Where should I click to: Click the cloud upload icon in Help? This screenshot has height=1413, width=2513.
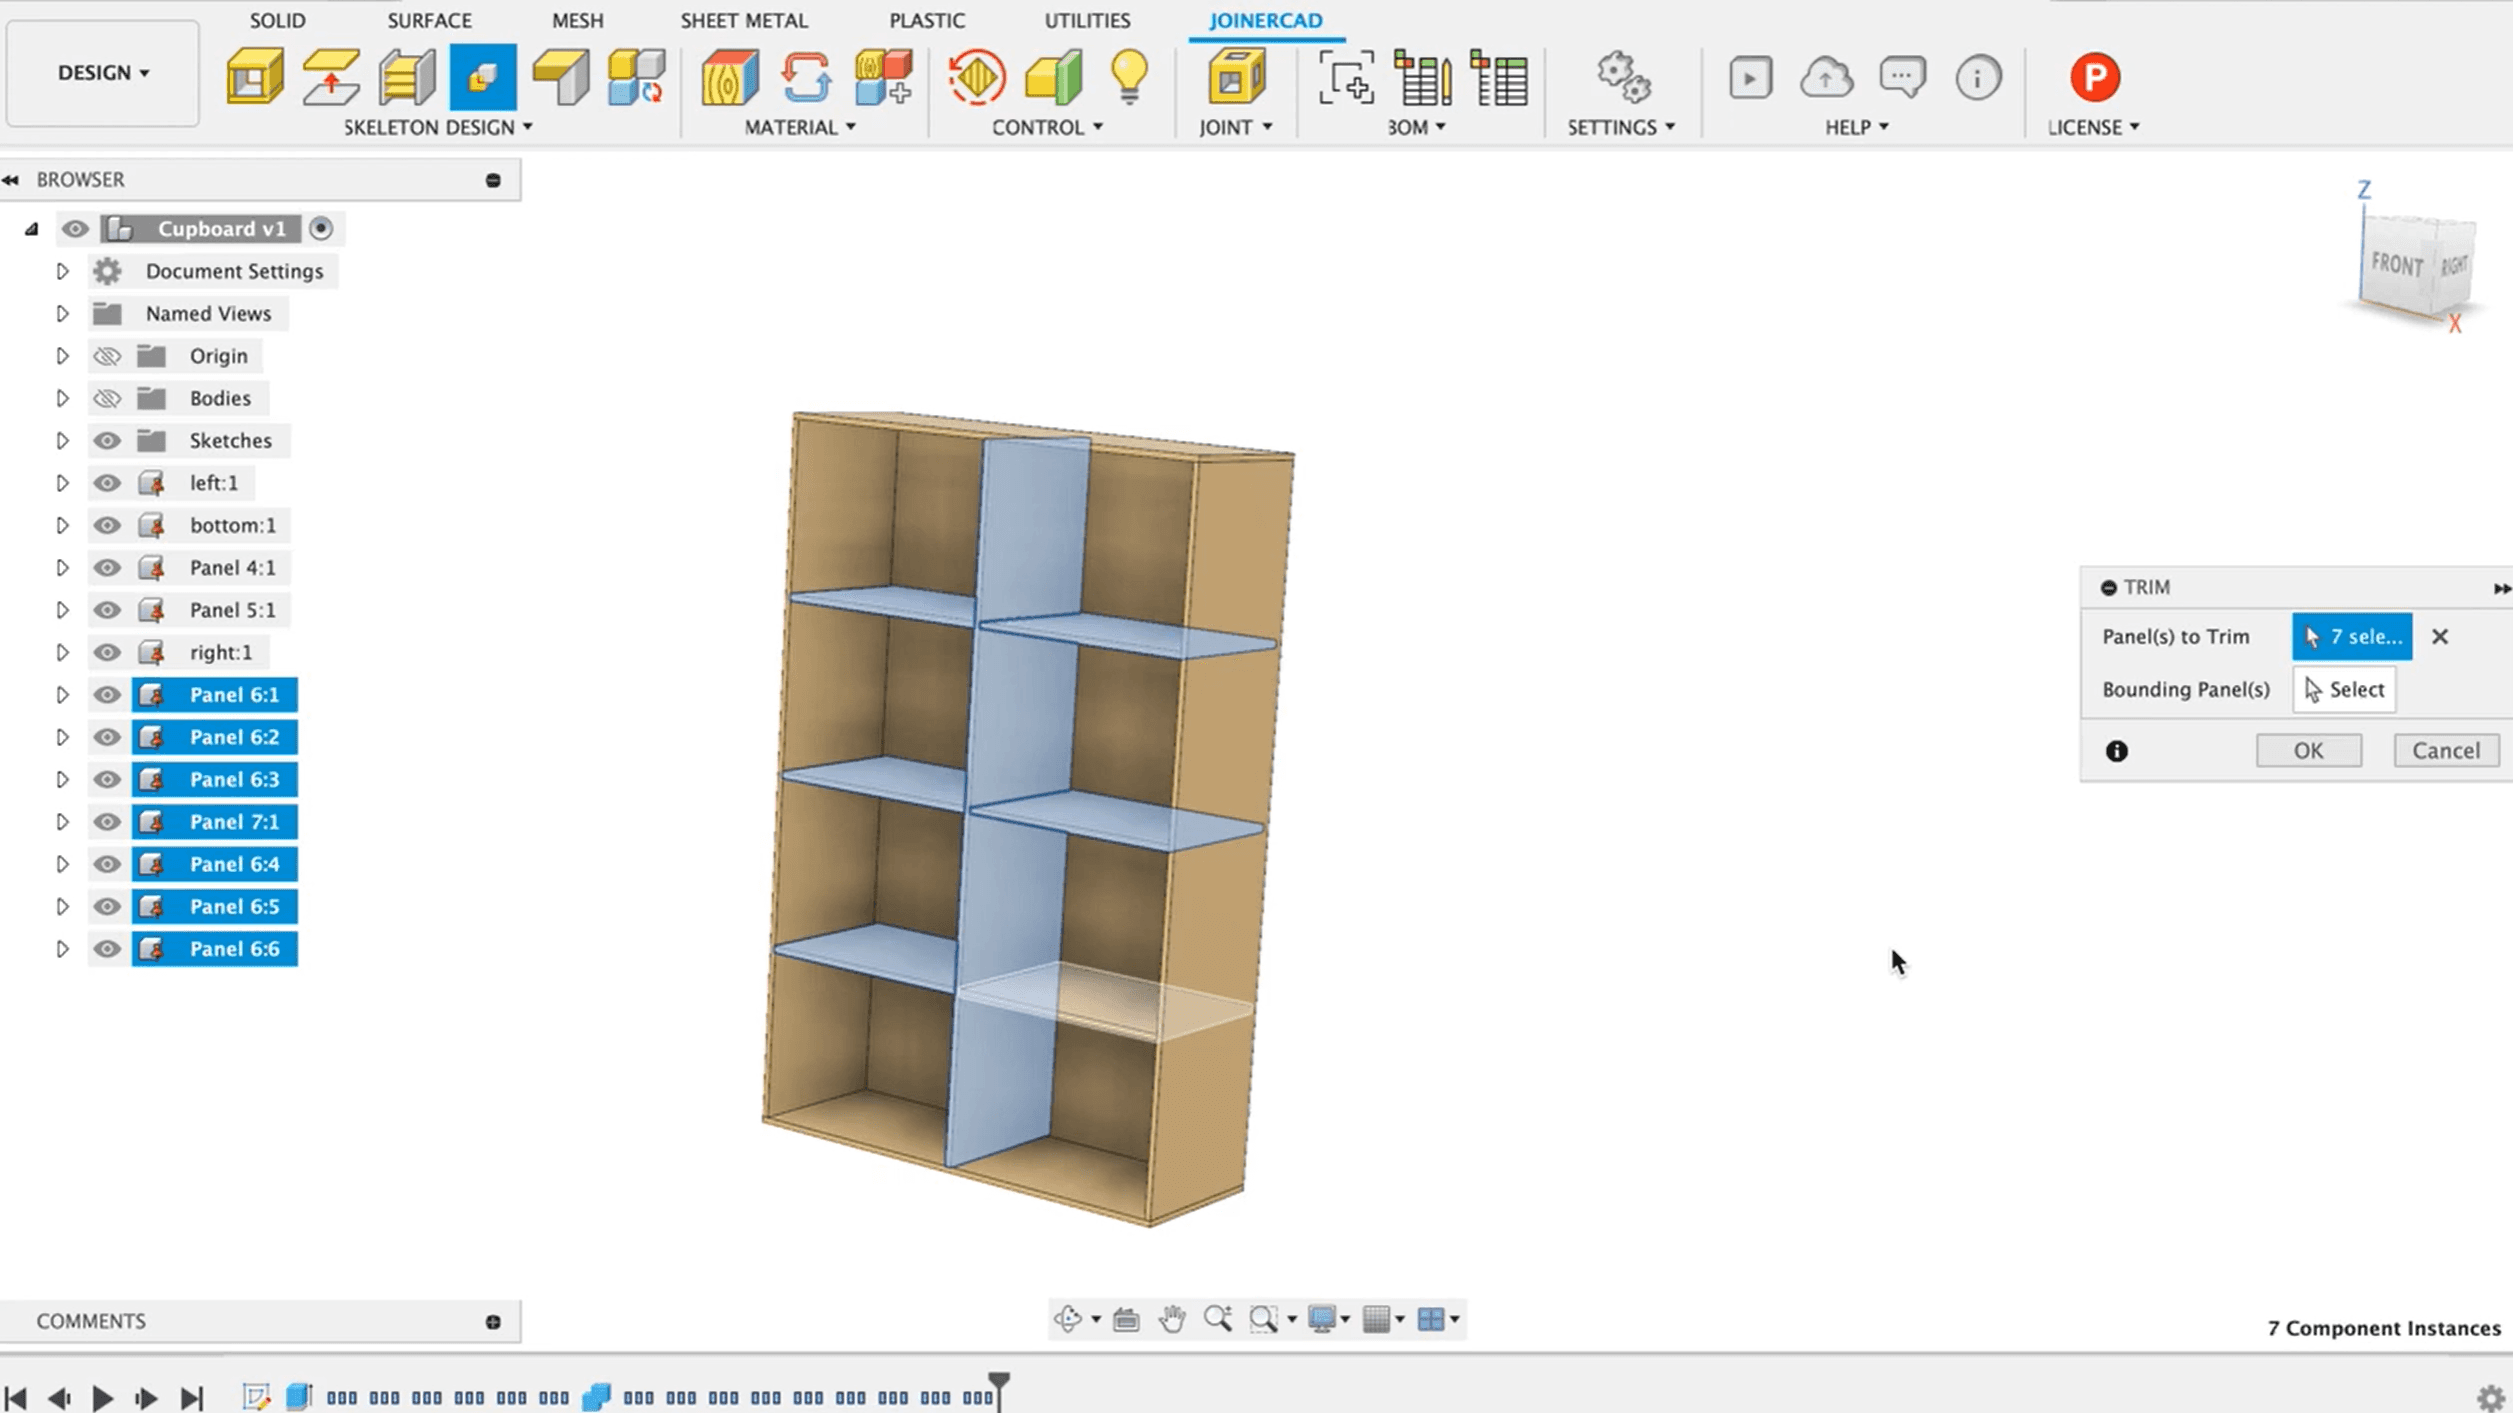pos(1826,77)
